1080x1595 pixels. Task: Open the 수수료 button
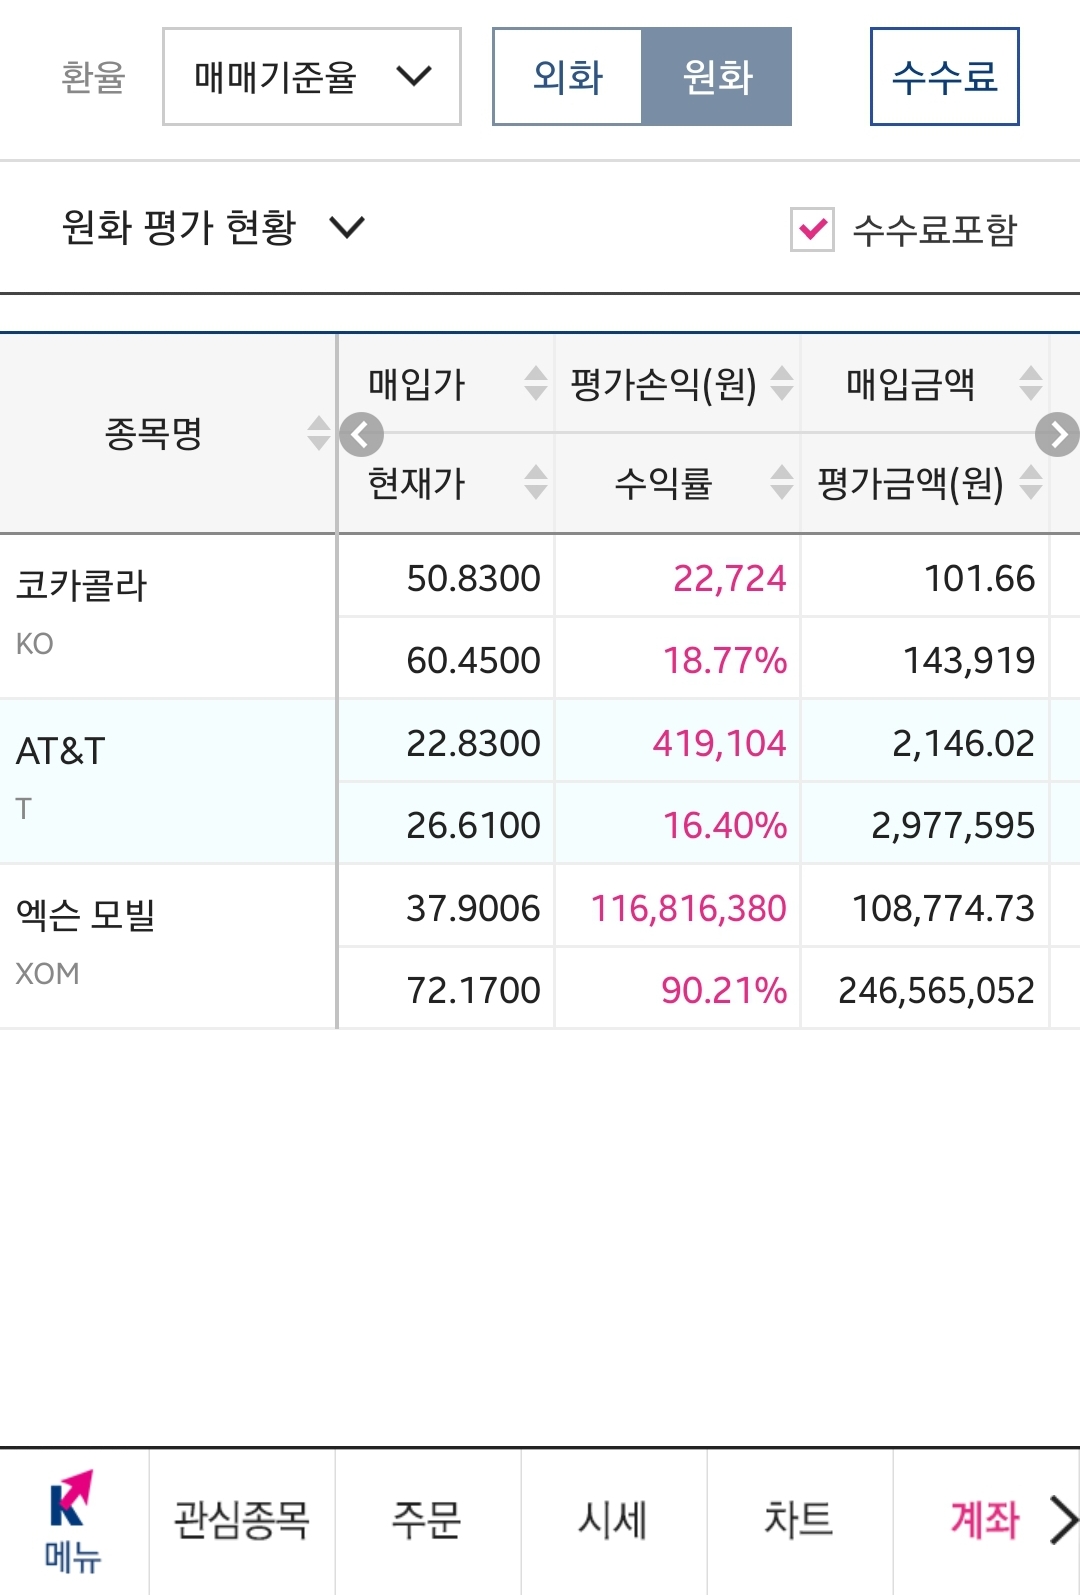pyautogui.click(x=945, y=77)
